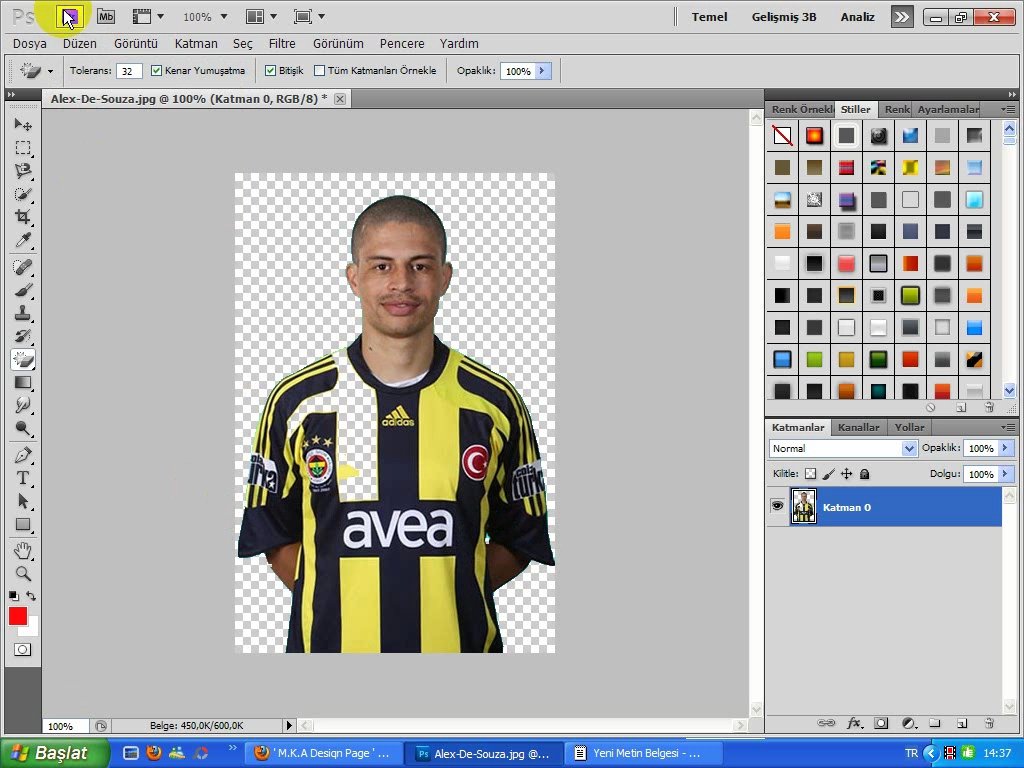This screenshot has width=1024, height=768.
Task: Open the tool preset picker dropdown
Action: [50, 71]
